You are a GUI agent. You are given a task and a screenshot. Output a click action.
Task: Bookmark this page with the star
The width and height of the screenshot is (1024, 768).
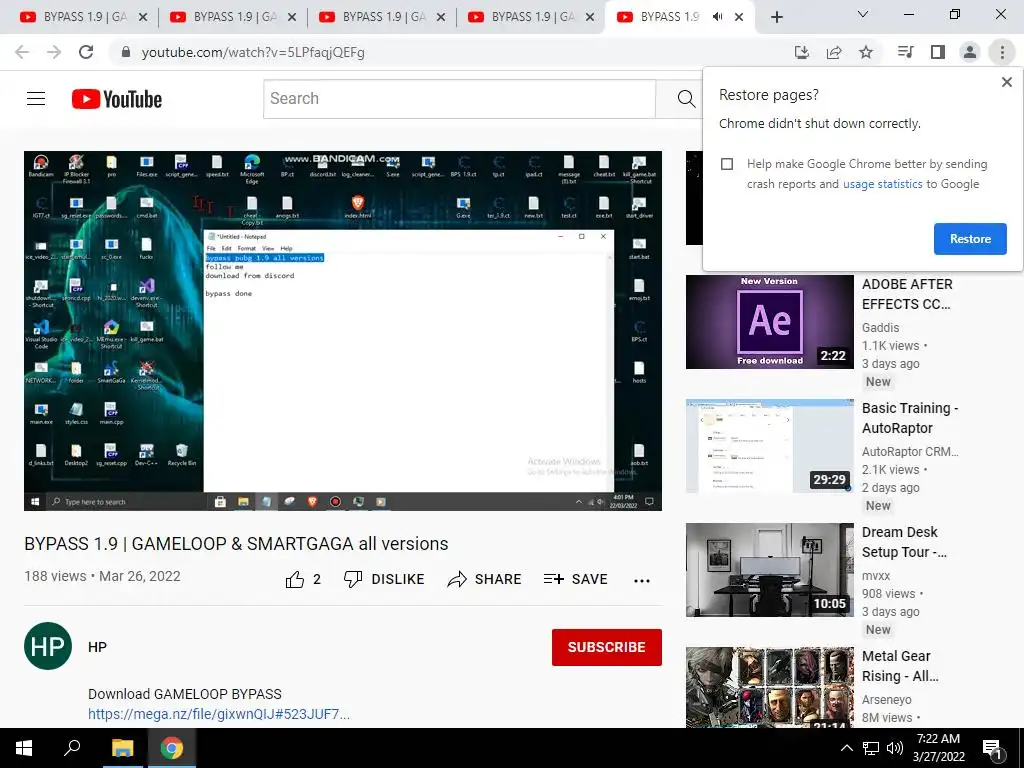[x=866, y=52]
